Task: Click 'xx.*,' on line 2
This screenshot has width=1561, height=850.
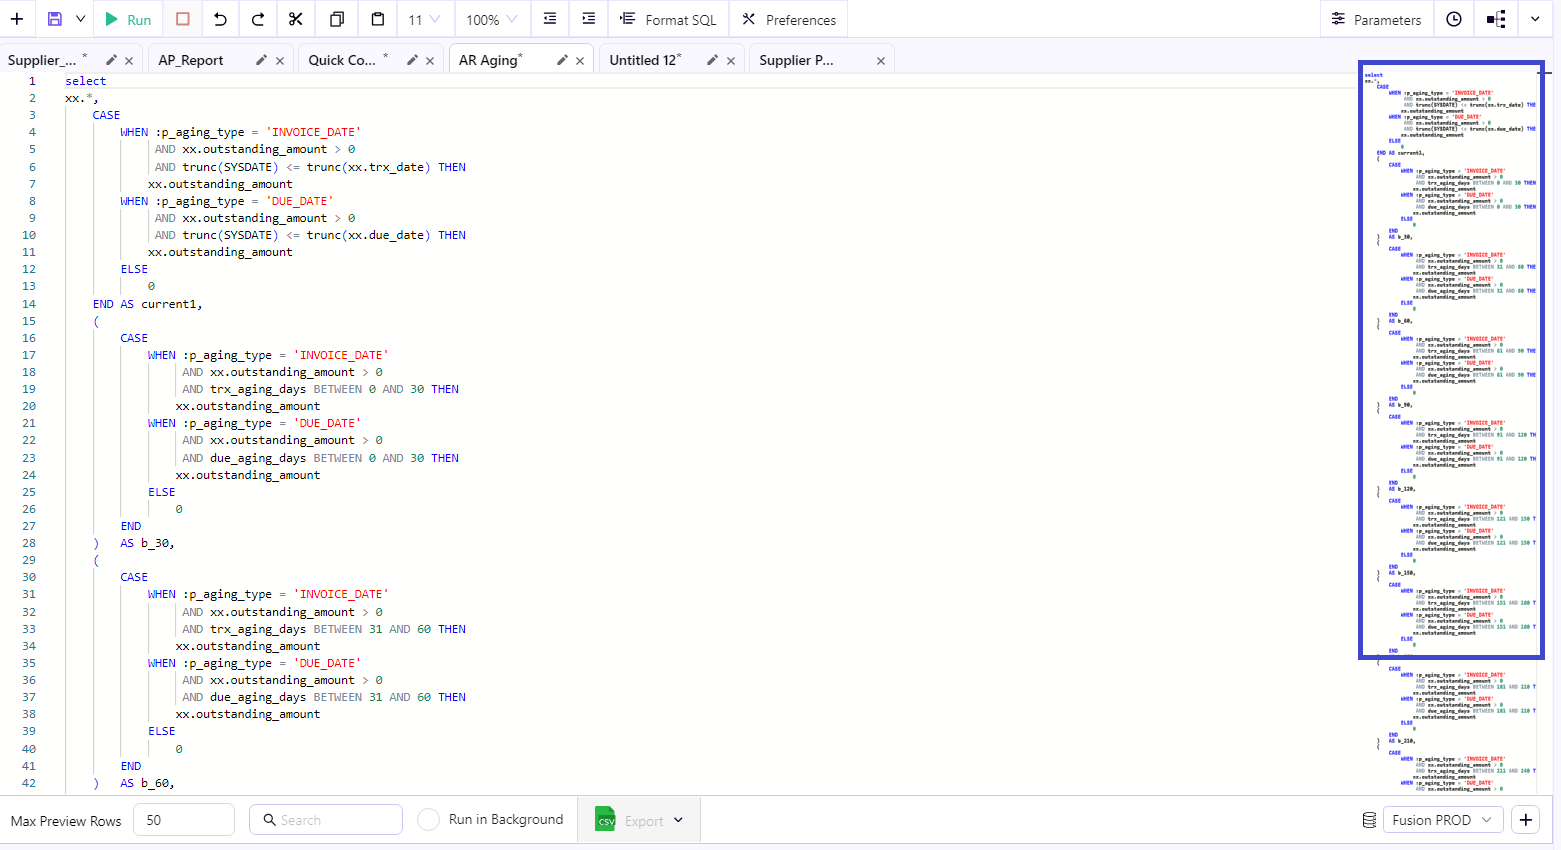Action: pyautogui.click(x=82, y=98)
